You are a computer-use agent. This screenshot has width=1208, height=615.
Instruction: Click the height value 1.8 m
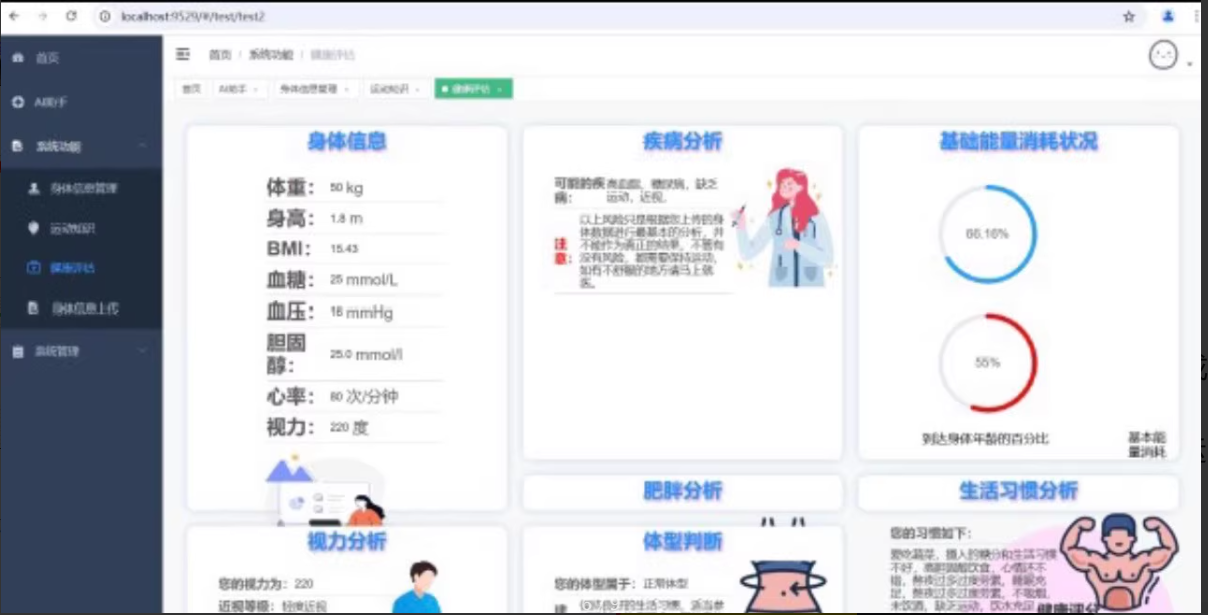(x=346, y=219)
